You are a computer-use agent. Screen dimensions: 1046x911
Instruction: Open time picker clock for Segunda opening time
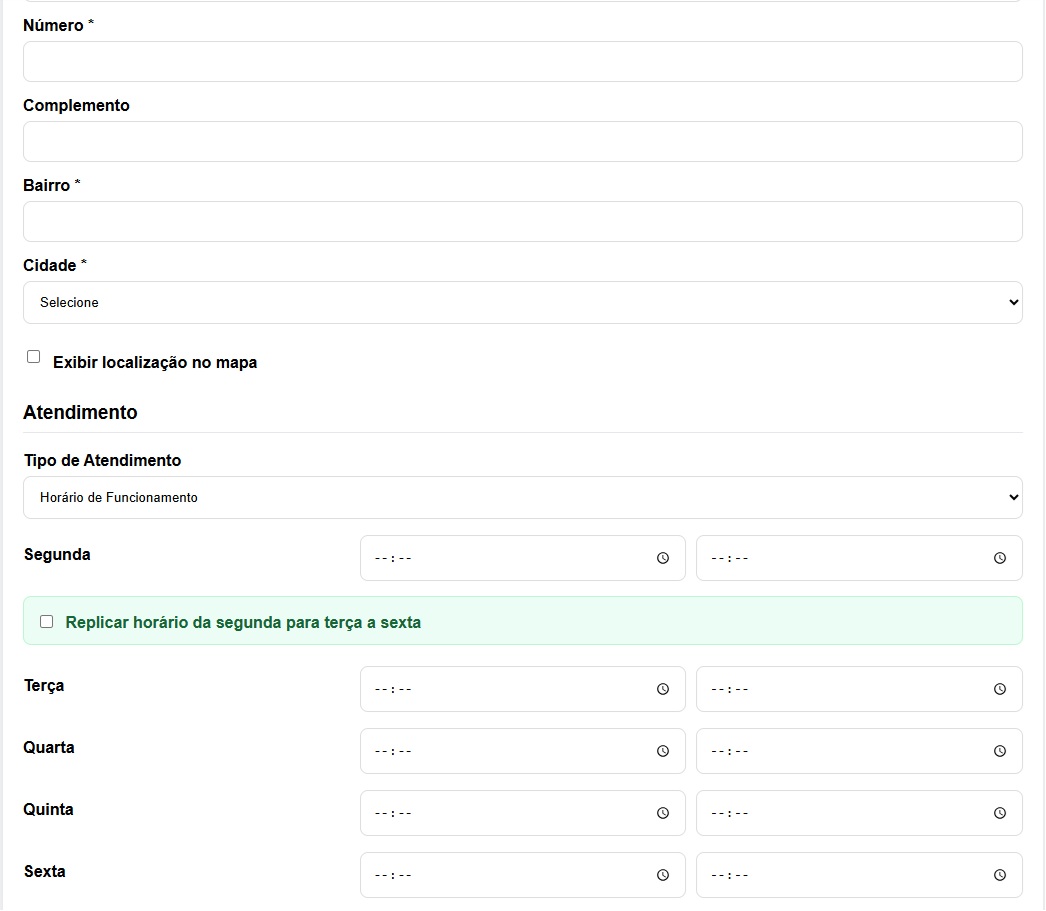click(662, 558)
